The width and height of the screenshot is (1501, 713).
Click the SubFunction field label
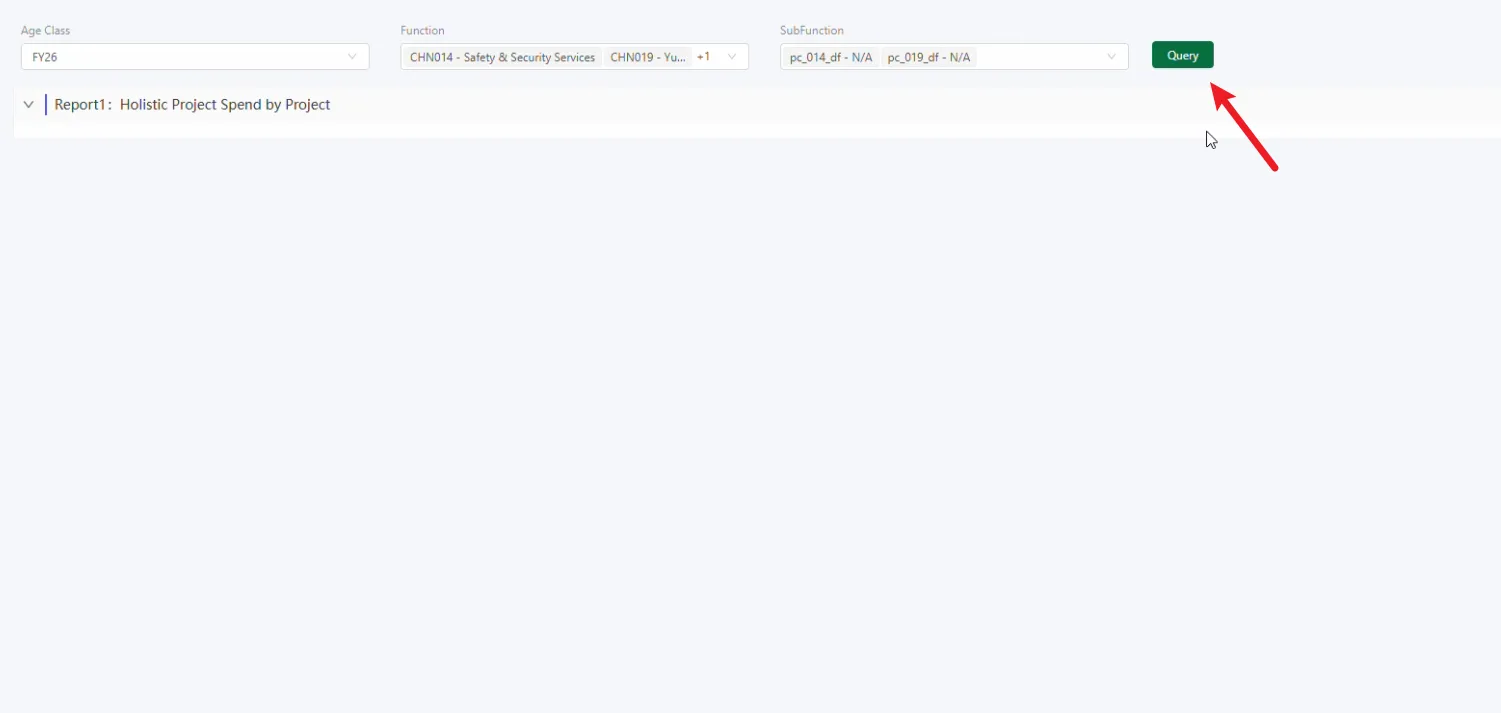[x=811, y=31]
